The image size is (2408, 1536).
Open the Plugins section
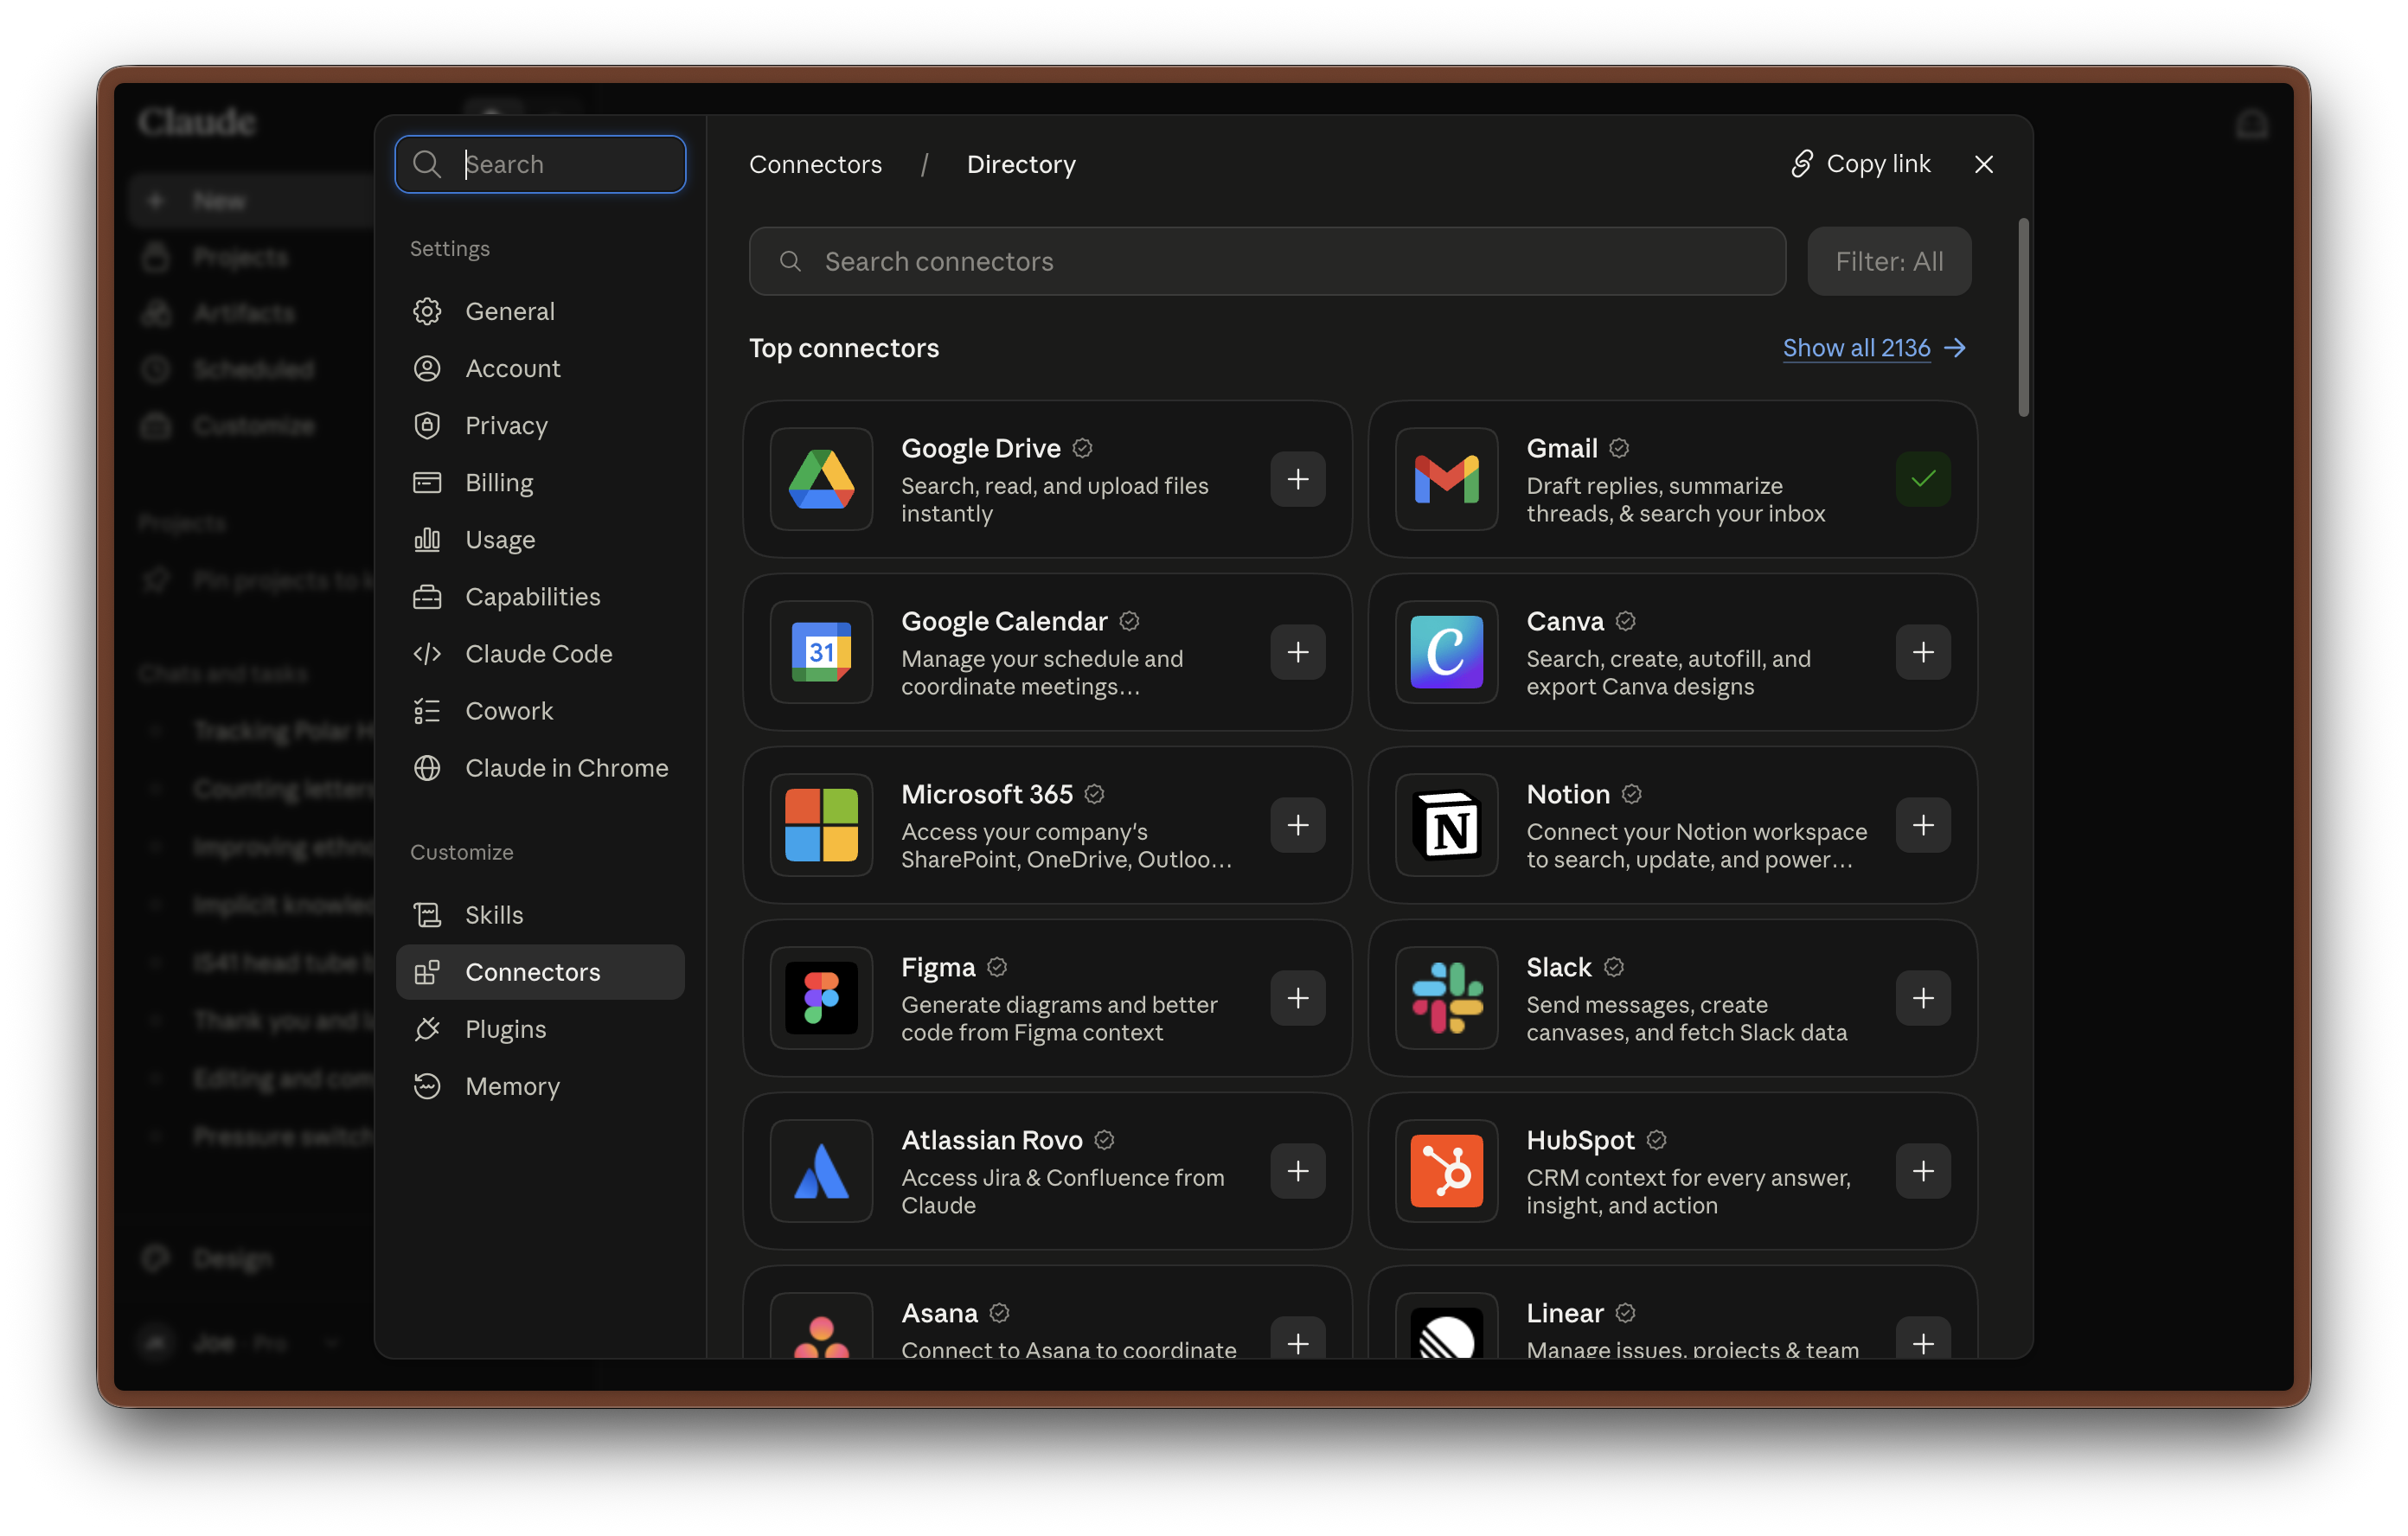(x=540, y=1028)
